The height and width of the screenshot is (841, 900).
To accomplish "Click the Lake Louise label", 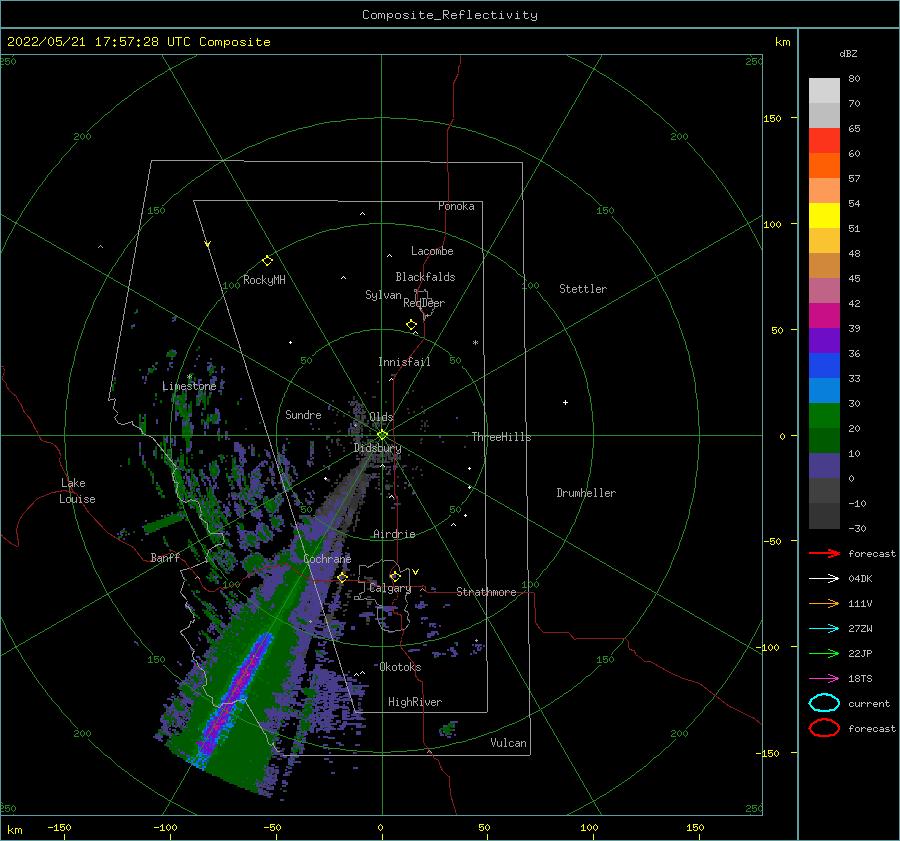I will (77, 491).
